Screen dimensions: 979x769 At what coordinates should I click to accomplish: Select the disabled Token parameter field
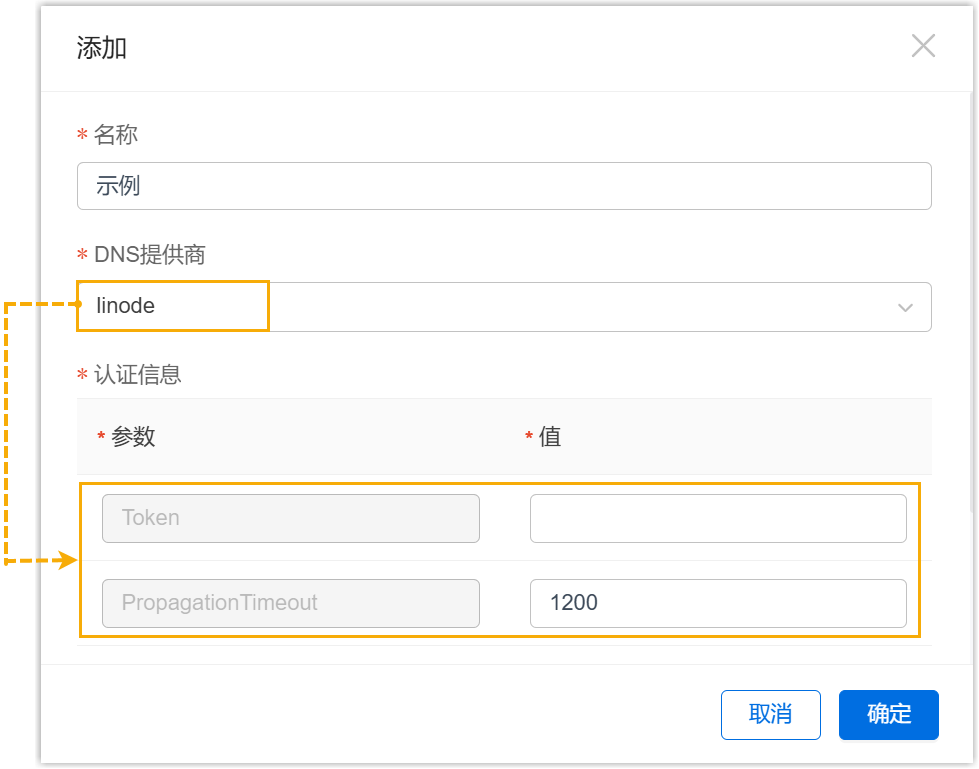pos(290,518)
